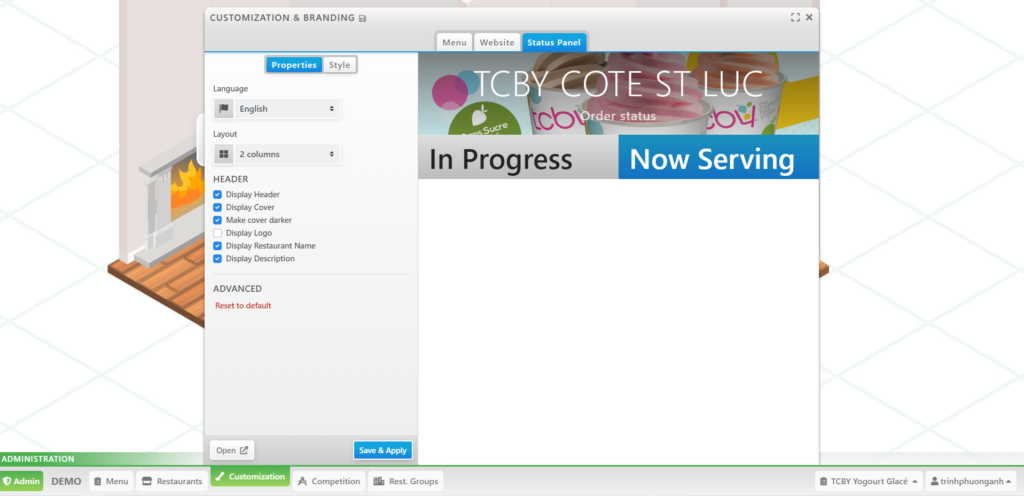This screenshot has height=496, width=1024.
Task: Expand the Layout dropdown showing 2 columns
Action: point(286,154)
